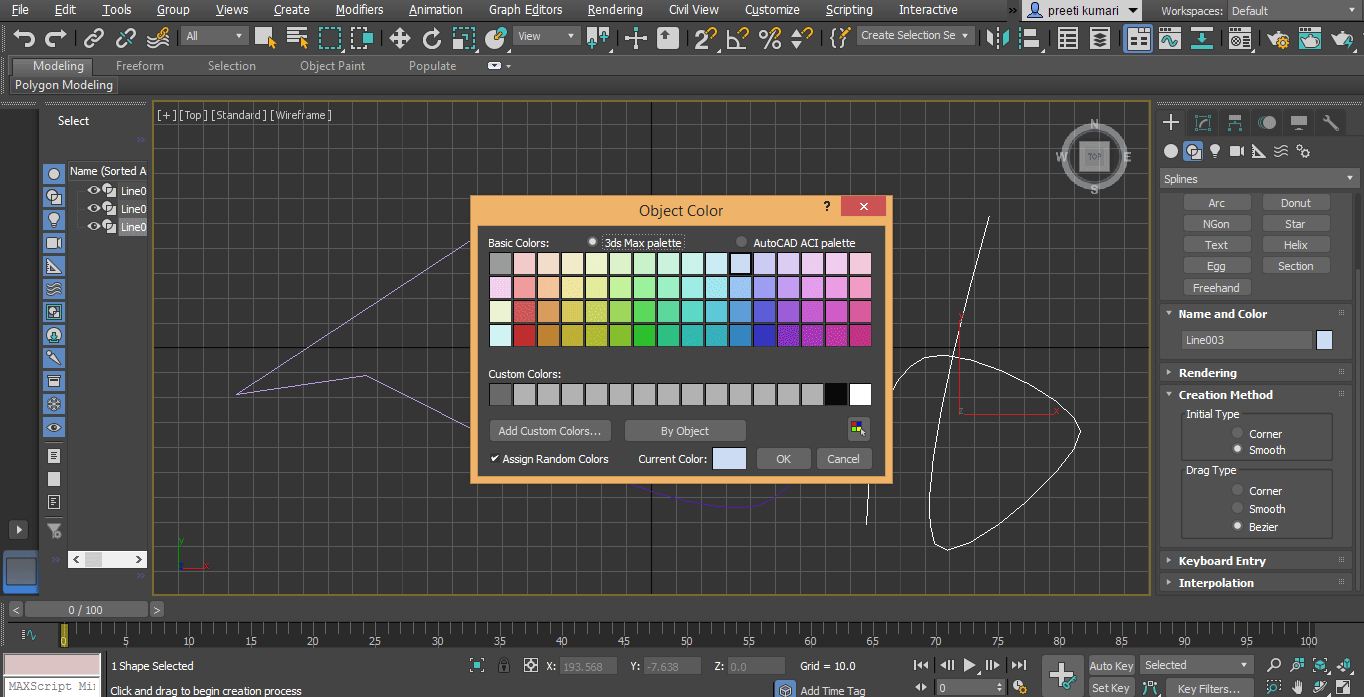Click the Egg spline creation button

pos(1216,265)
